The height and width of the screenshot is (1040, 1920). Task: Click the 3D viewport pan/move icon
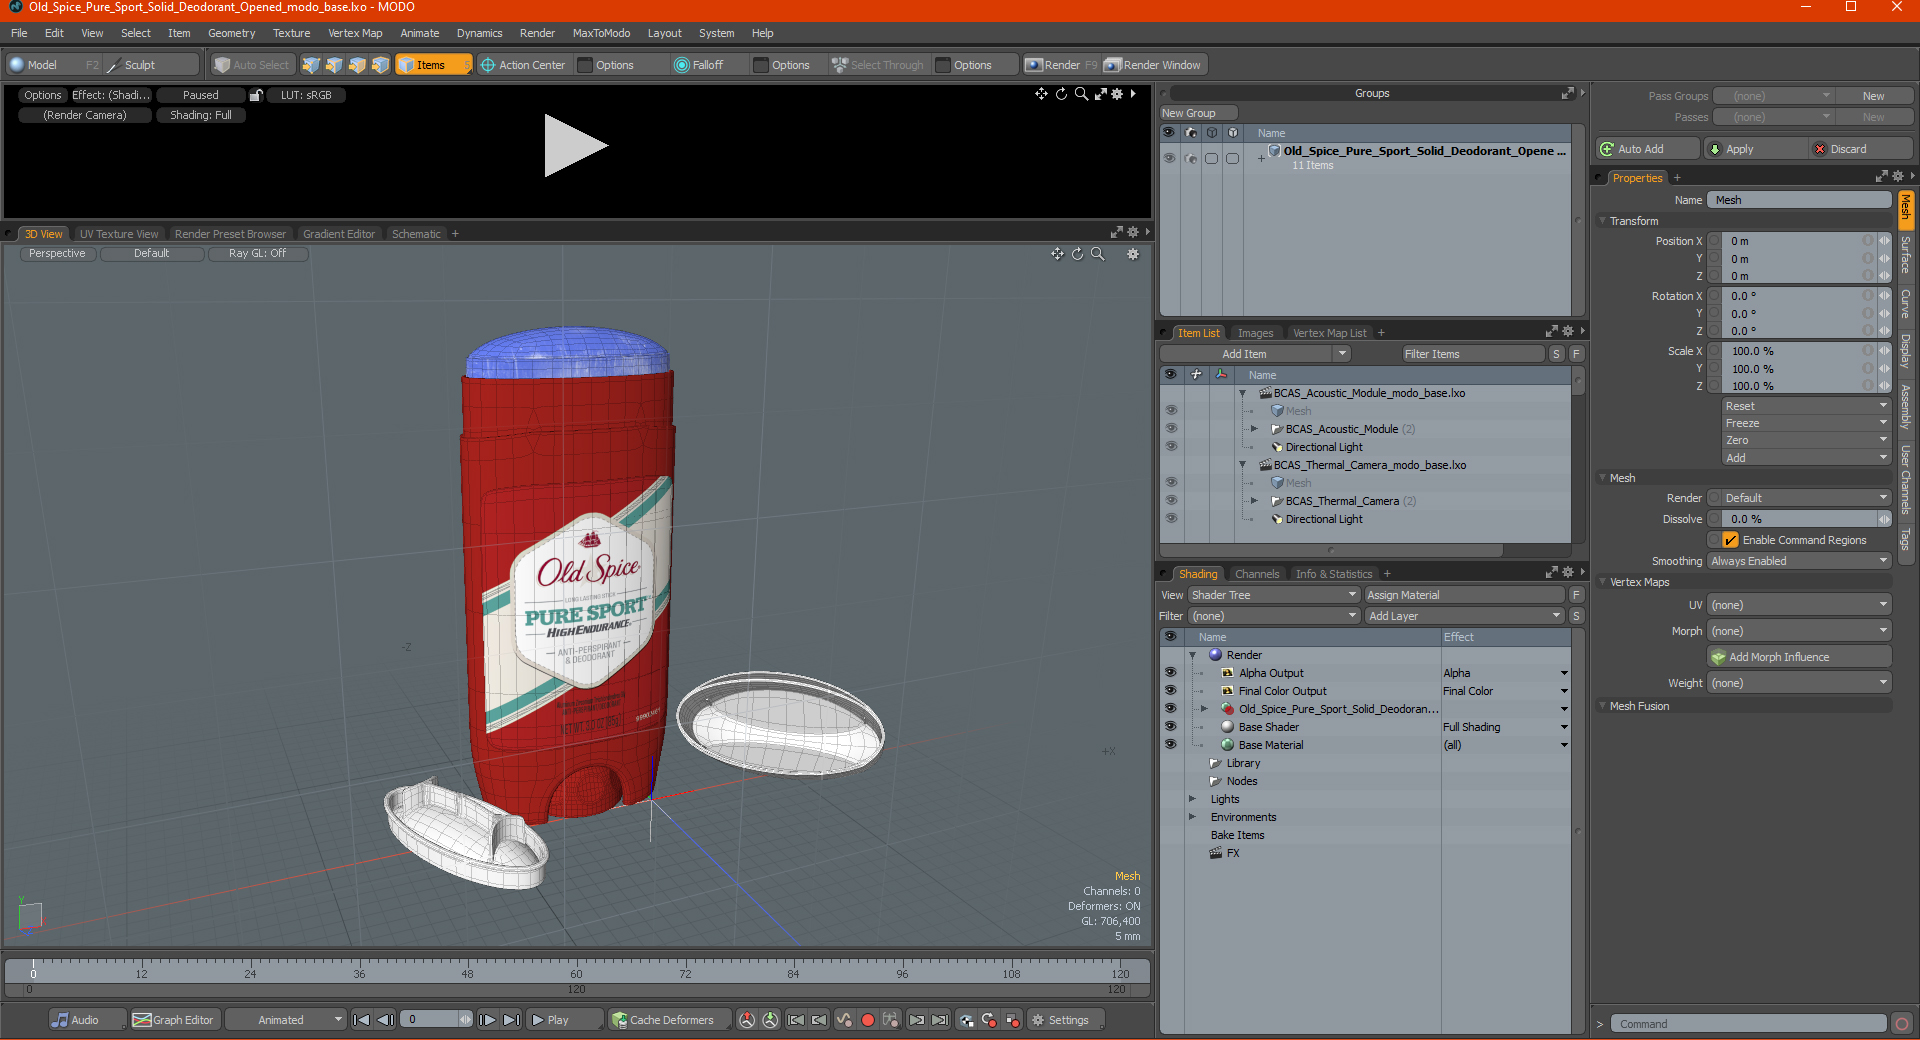coord(1057,254)
